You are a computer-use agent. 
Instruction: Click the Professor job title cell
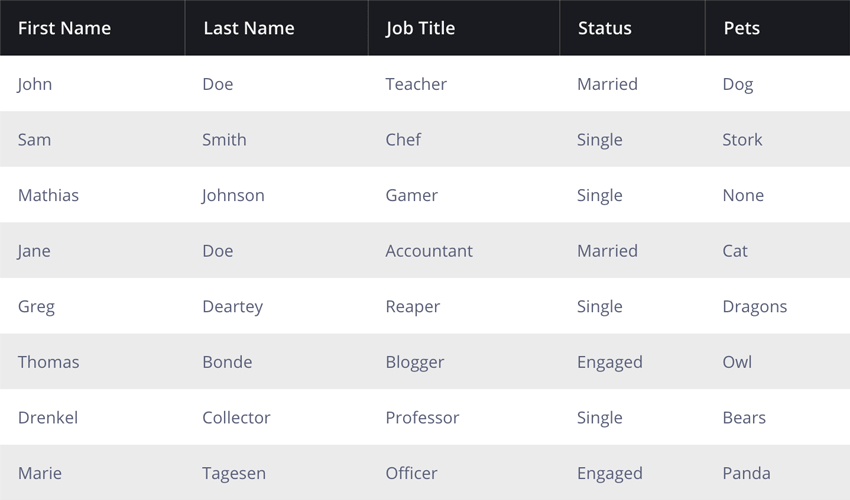[x=463, y=417]
